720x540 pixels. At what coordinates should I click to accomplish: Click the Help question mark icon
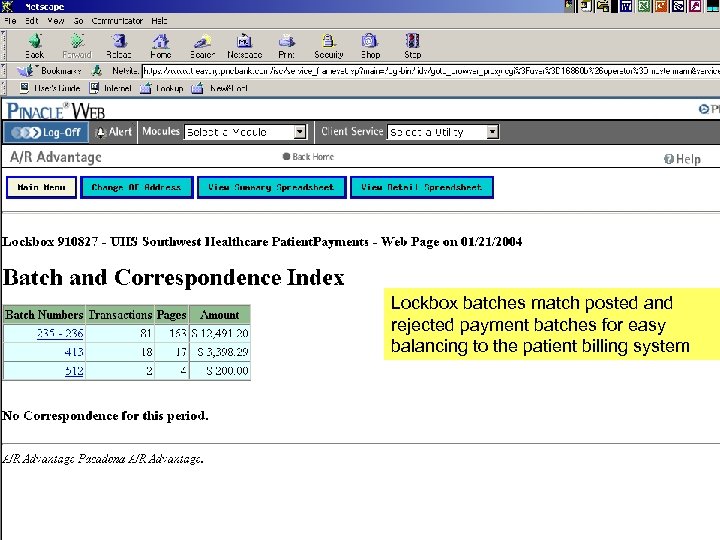pos(669,159)
